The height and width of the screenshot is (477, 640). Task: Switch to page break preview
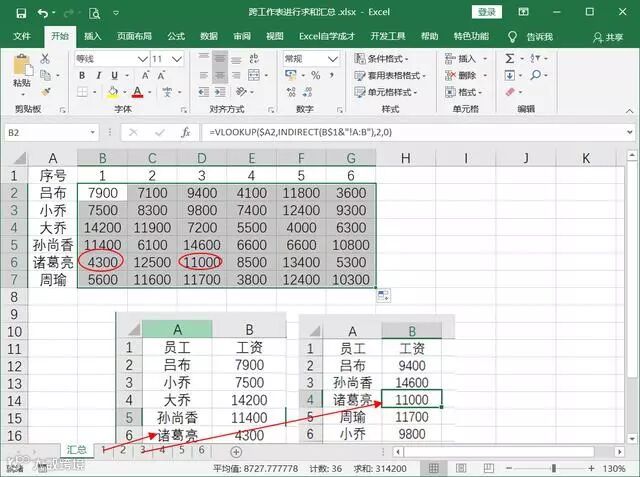(489, 468)
